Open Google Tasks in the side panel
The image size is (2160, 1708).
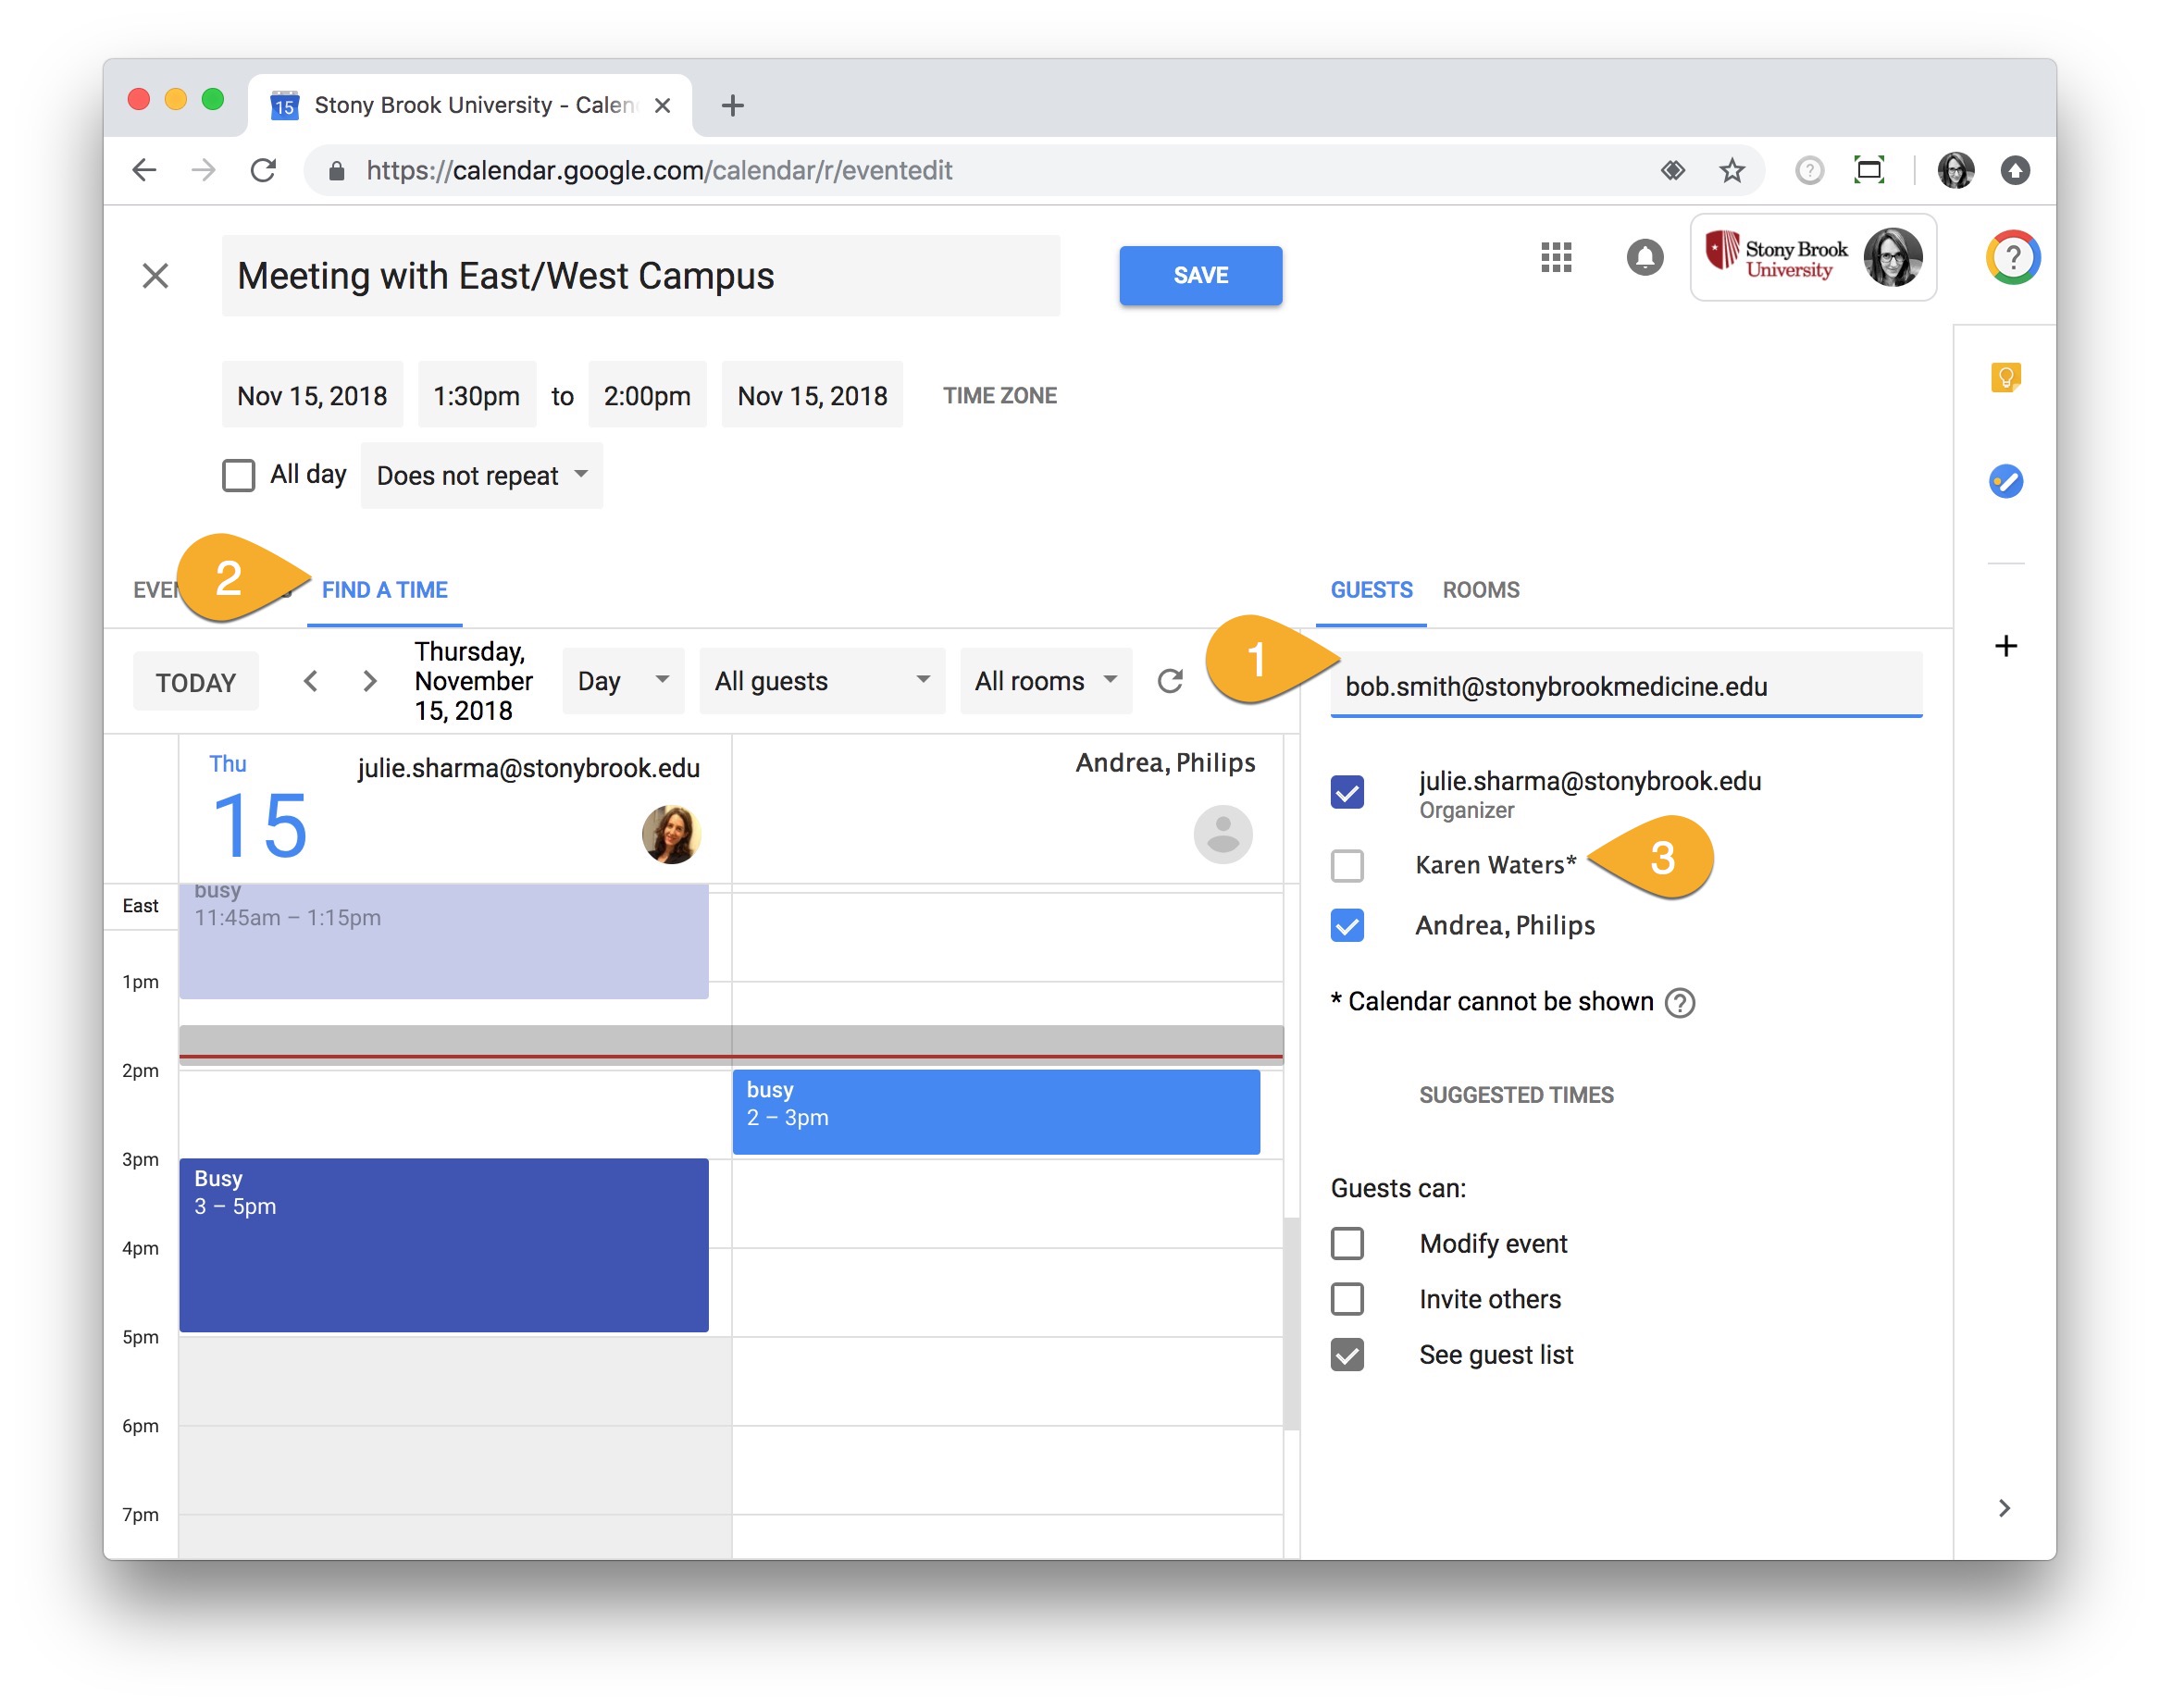point(2005,481)
